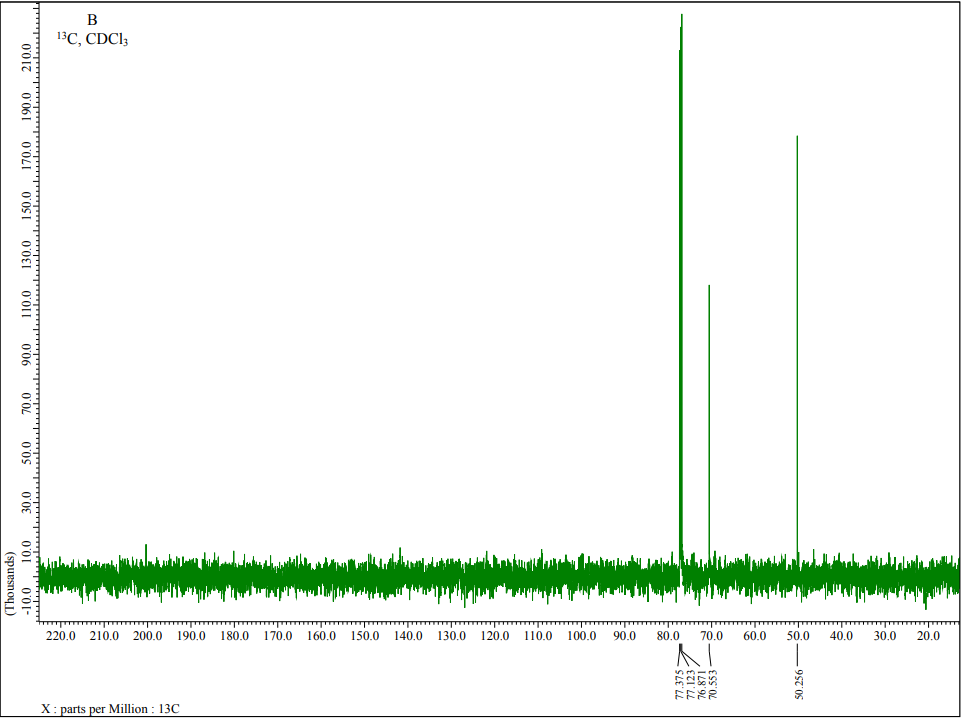Click the 210.0 y-axis tick label
The width and height of the screenshot is (962, 719).
[x=27, y=58]
